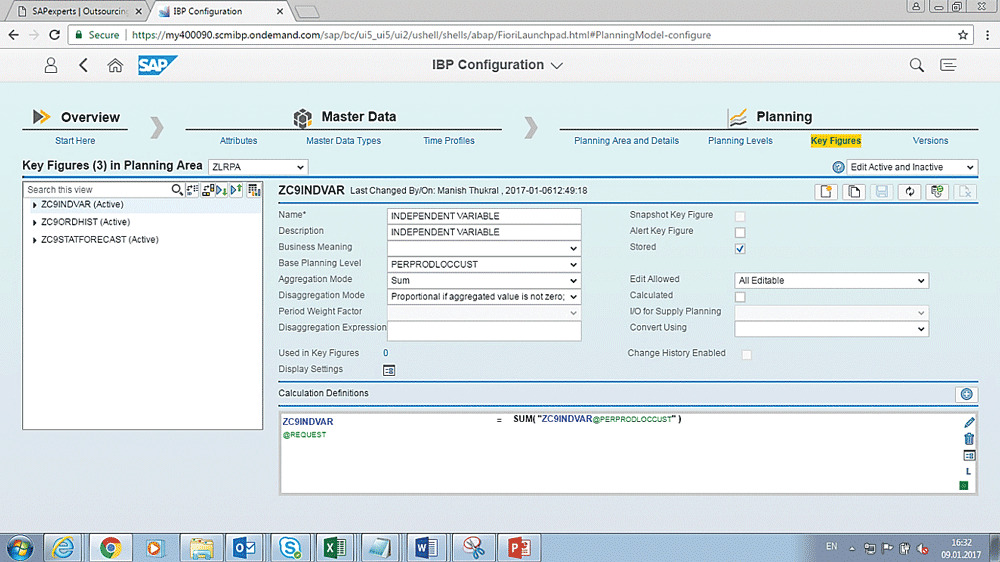Tick the Calculated checkbox

[x=740, y=297]
